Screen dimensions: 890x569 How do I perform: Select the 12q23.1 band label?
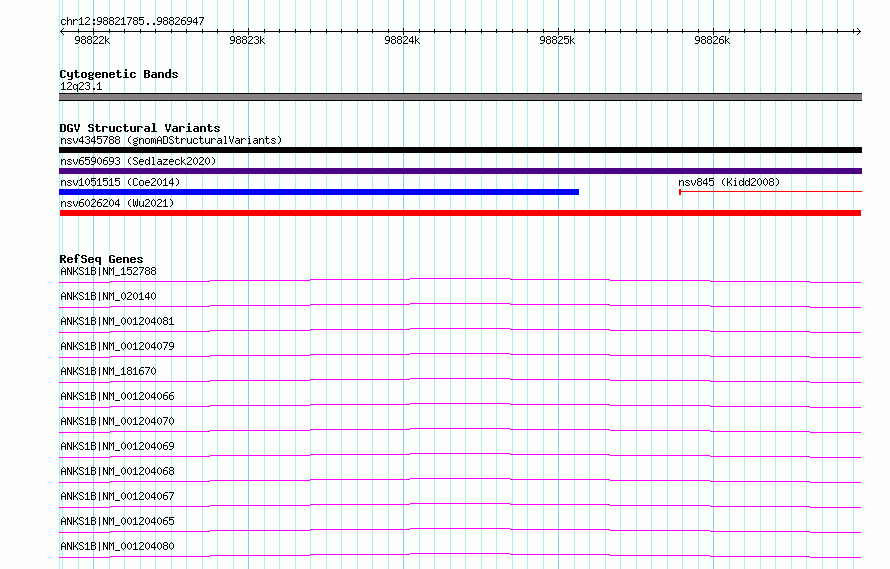(81, 86)
